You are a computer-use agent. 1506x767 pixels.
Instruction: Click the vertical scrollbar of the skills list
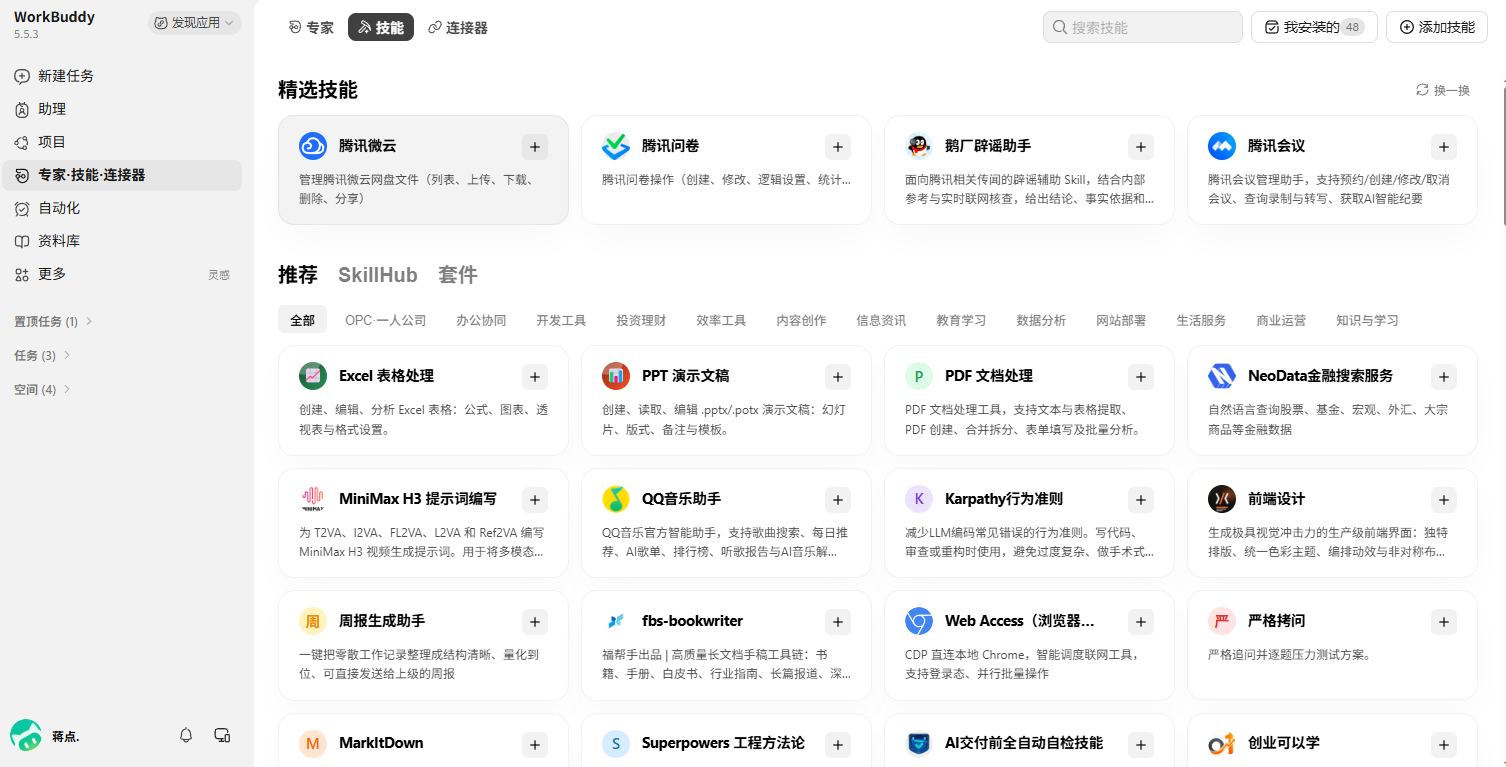click(x=1502, y=155)
